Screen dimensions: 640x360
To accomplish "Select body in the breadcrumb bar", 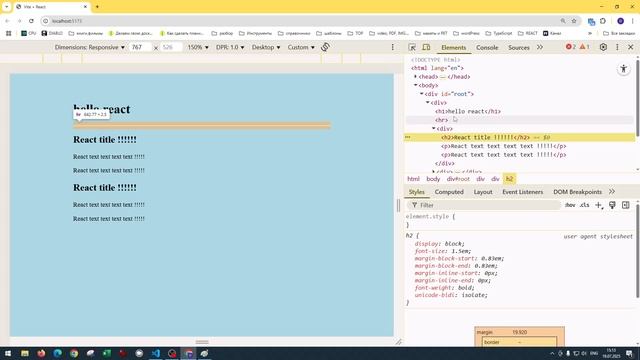I will click(433, 179).
